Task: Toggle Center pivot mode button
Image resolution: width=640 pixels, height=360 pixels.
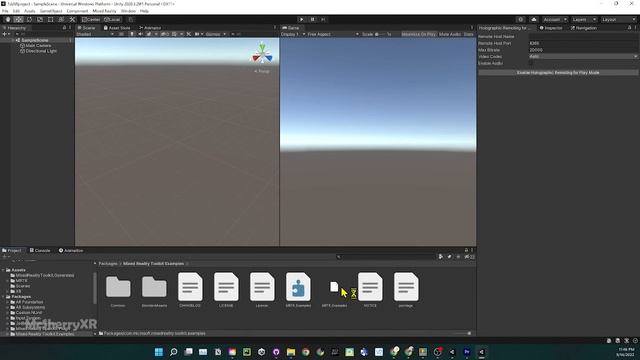Action: (91, 20)
